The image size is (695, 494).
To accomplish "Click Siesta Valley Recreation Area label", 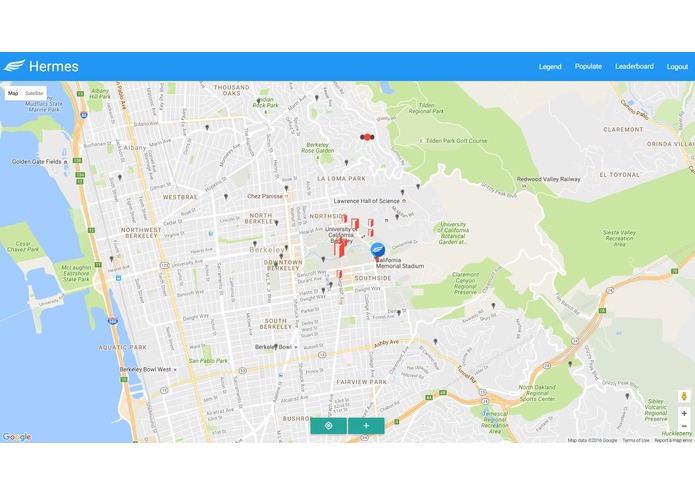I will click(x=619, y=238).
